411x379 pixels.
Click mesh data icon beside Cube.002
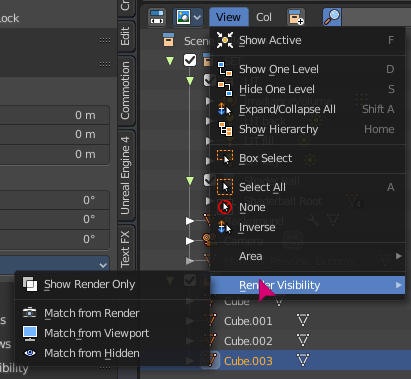point(303,340)
